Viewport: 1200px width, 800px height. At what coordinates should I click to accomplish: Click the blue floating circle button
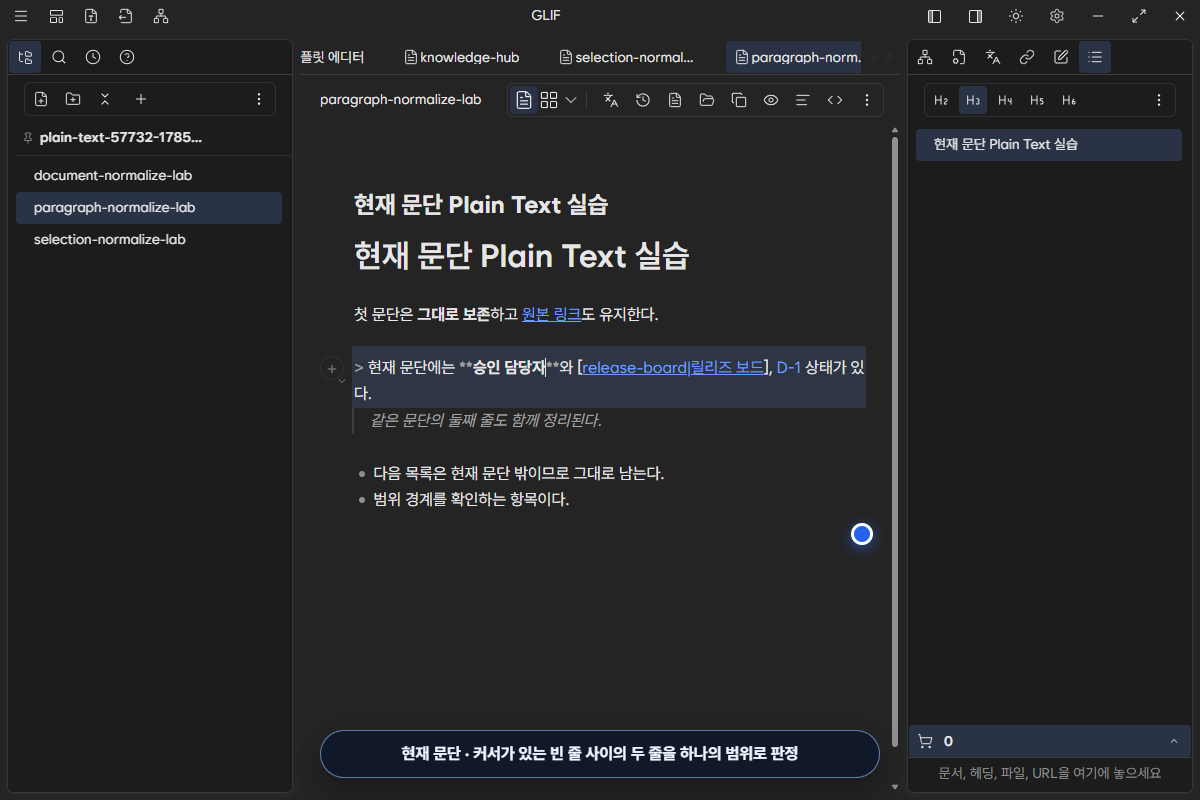point(862,534)
